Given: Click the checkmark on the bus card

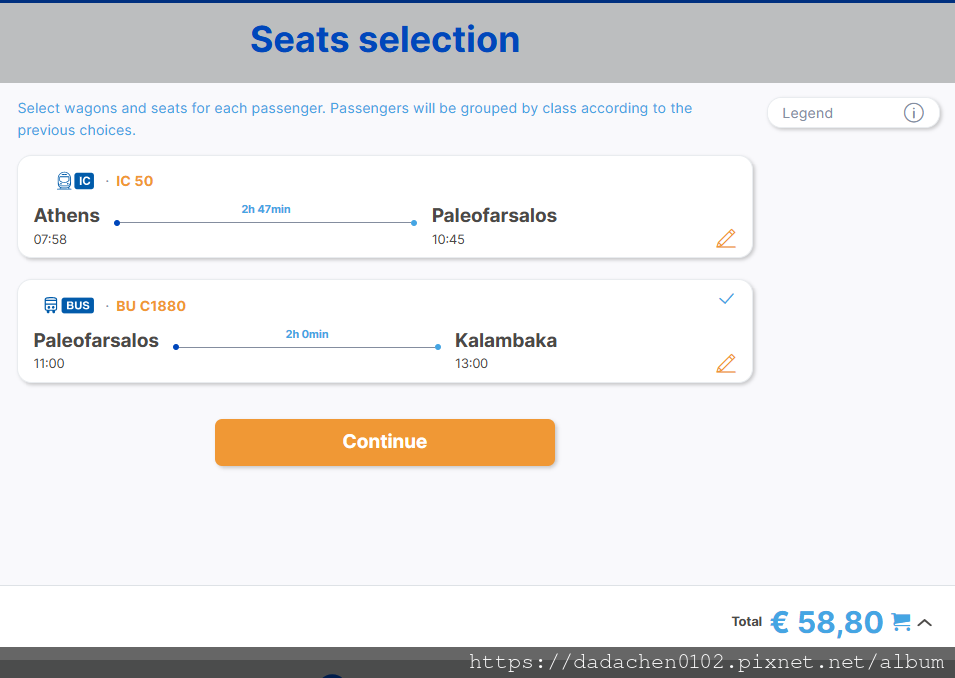Looking at the screenshot, I should point(726,298).
